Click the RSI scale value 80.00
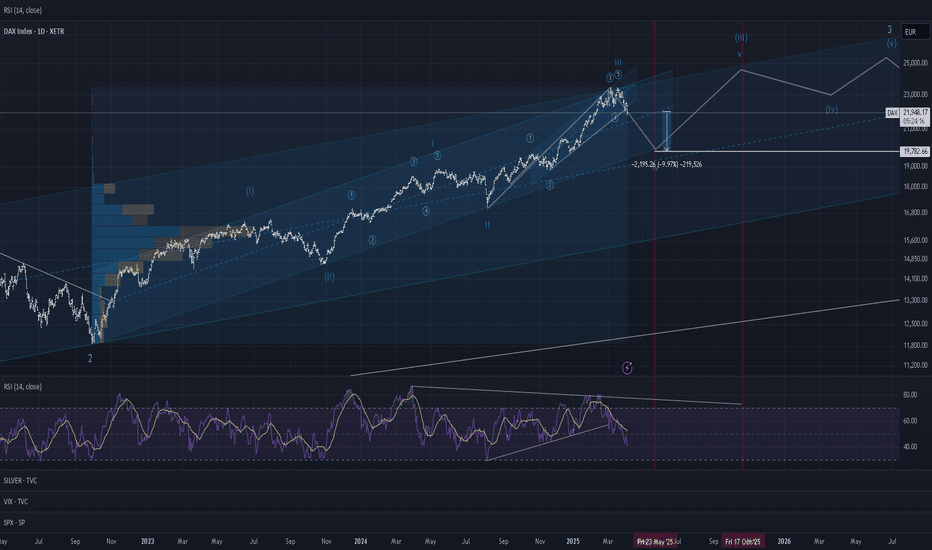The image size is (932, 550). 910,394
